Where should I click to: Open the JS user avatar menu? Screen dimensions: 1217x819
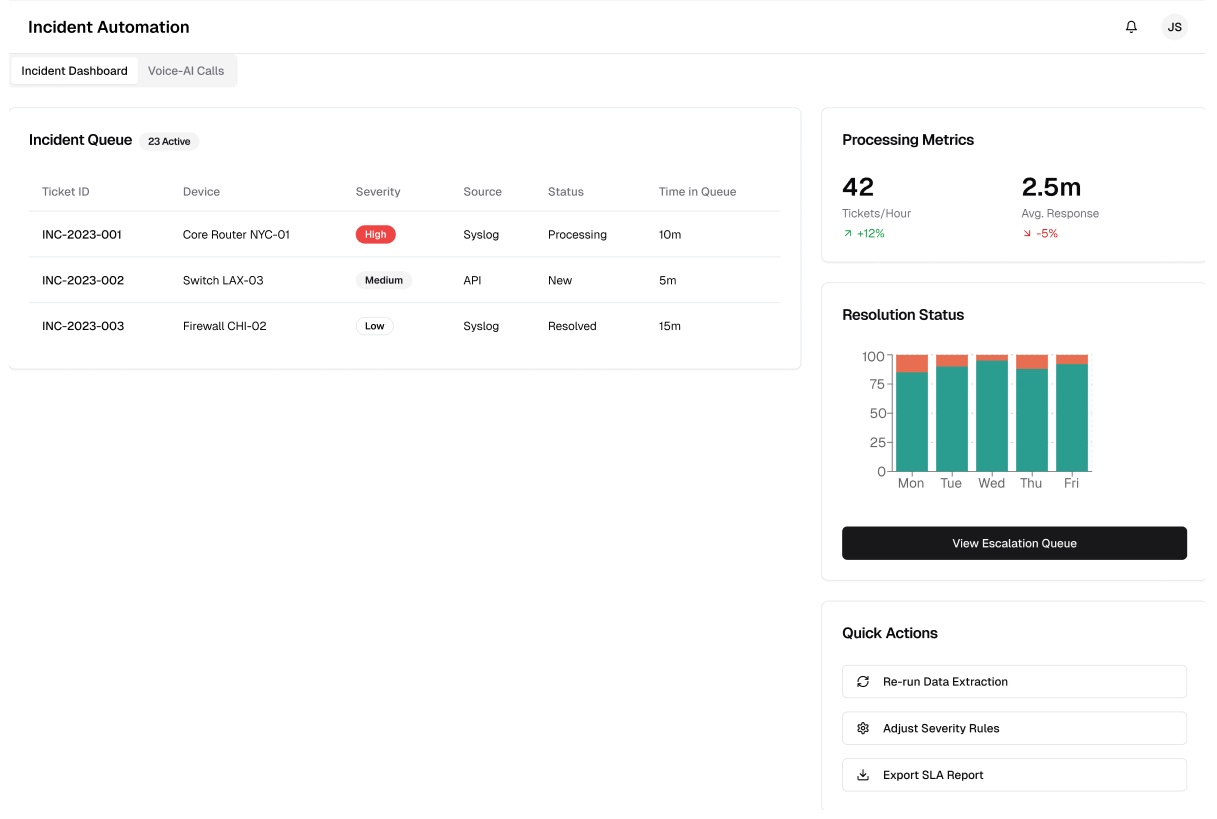coord(1175,27)
